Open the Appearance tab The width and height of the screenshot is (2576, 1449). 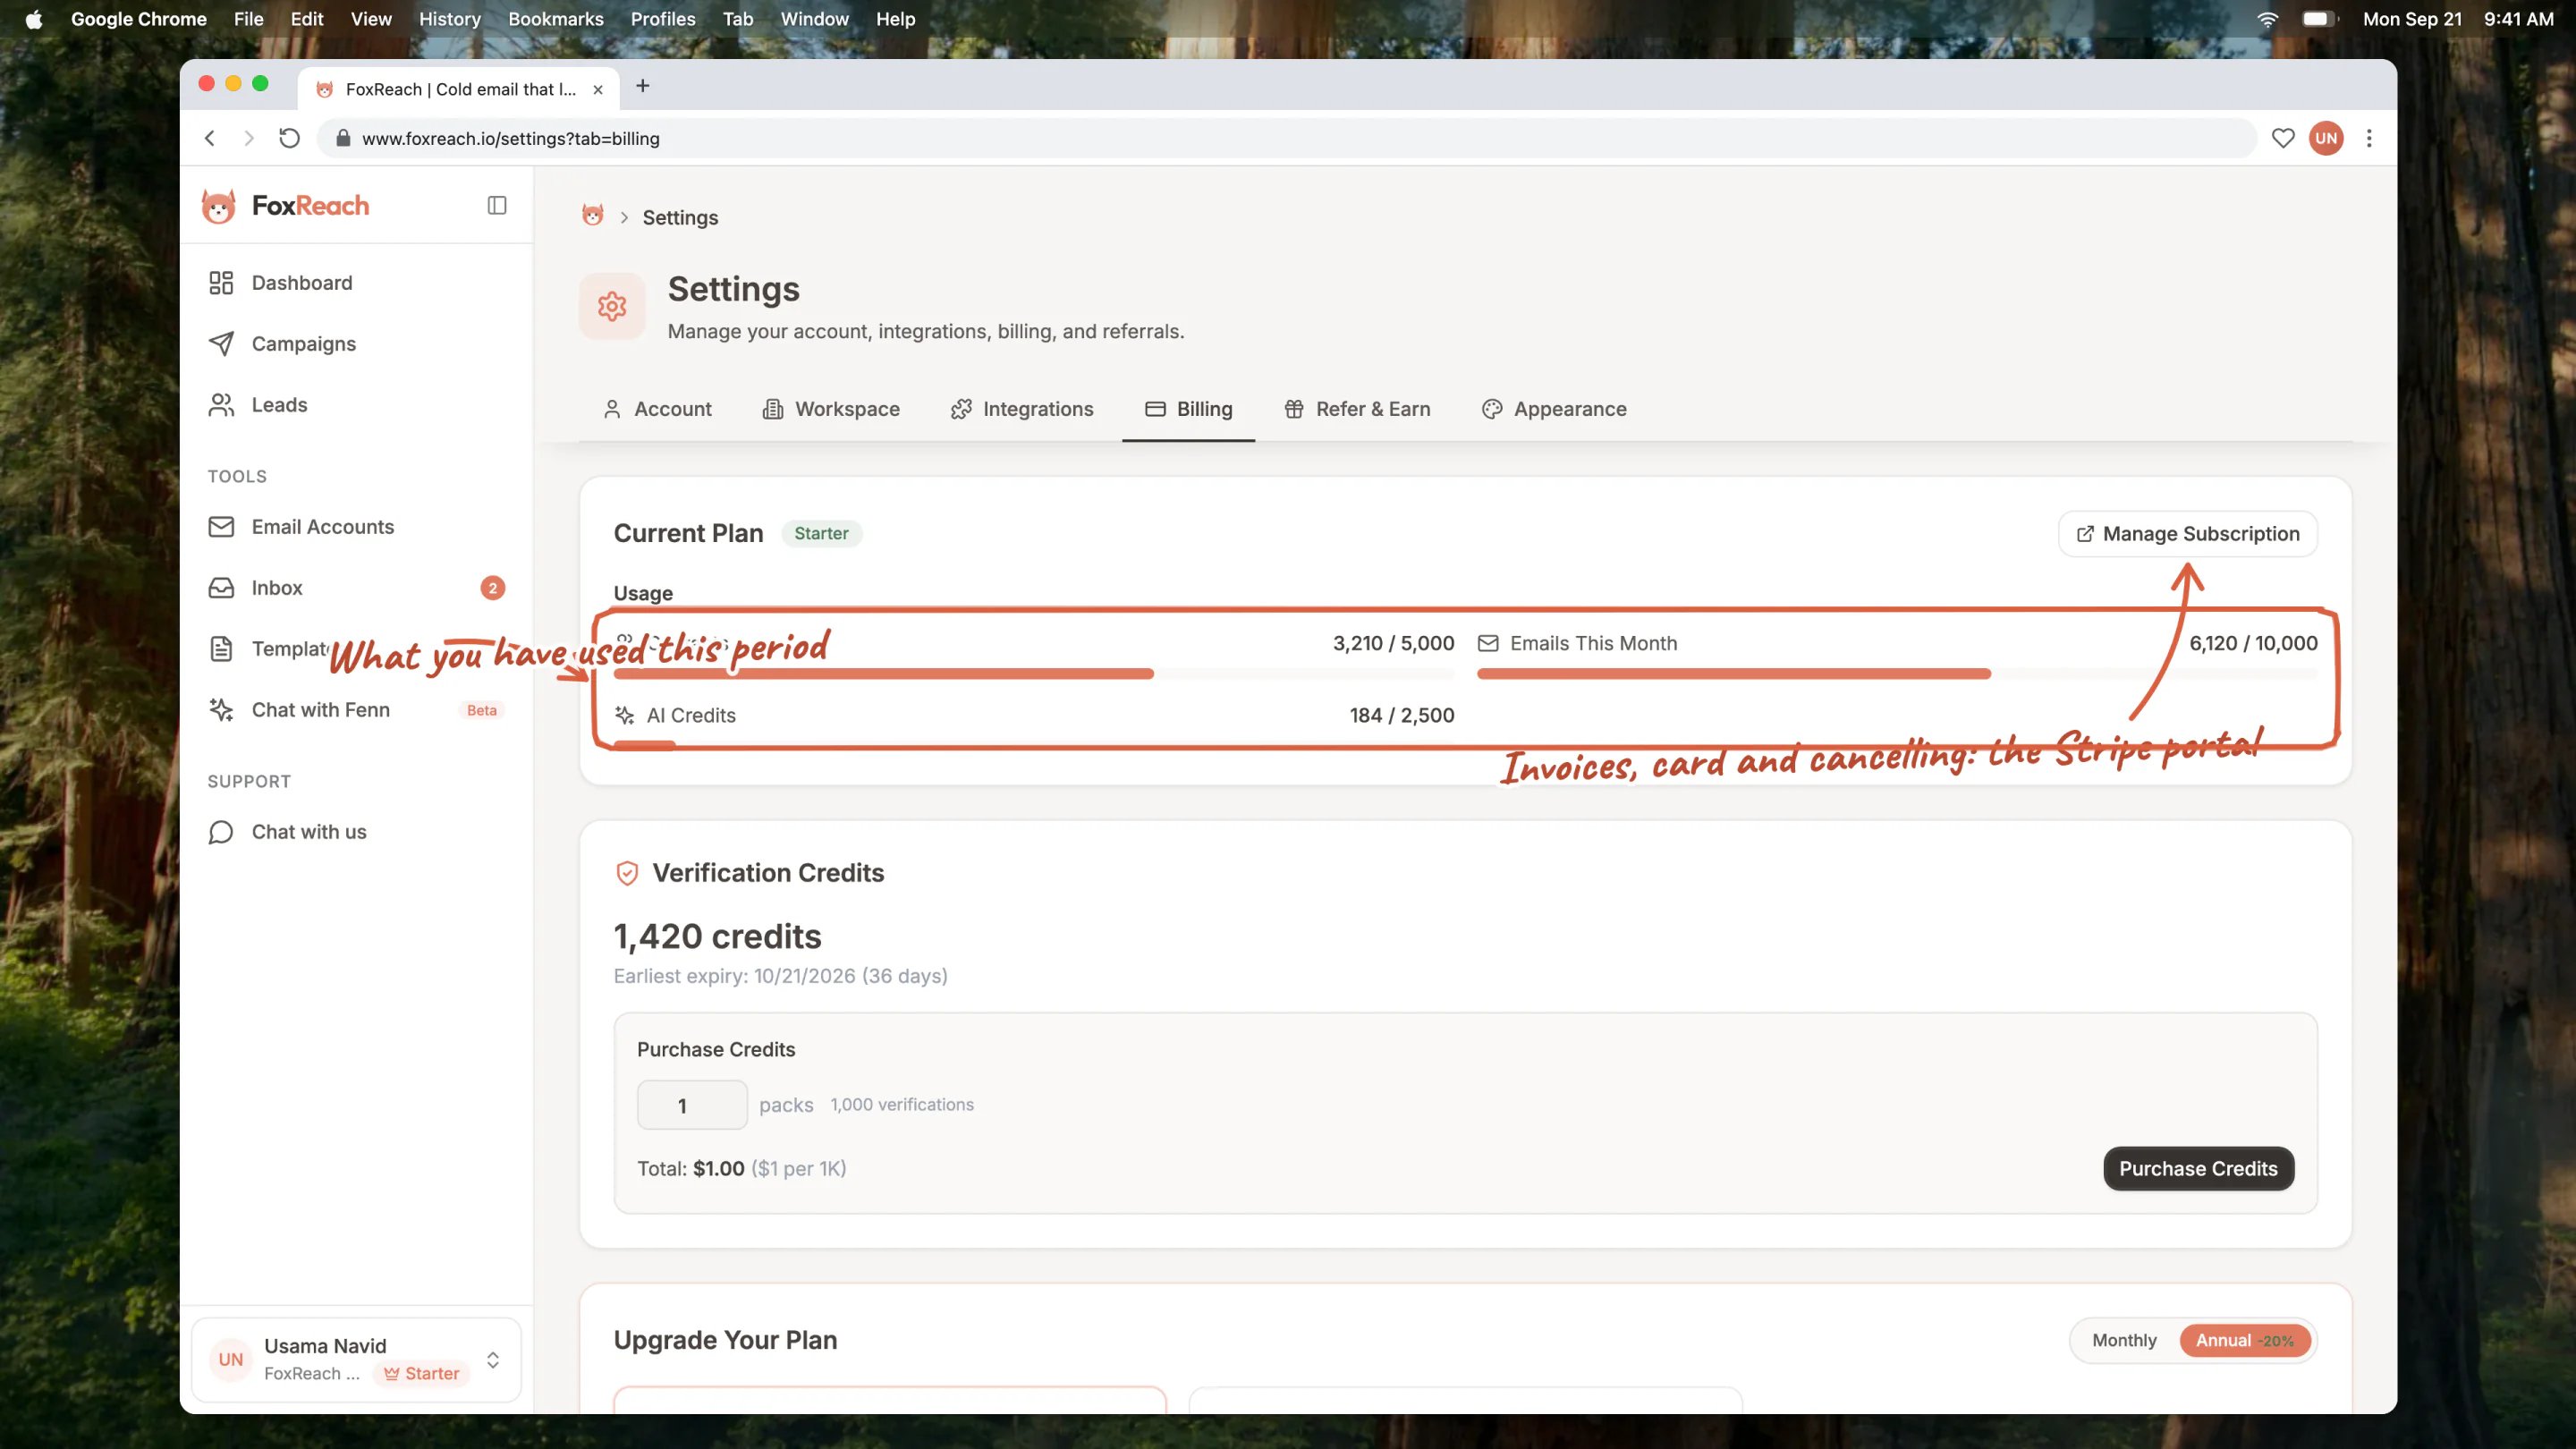point(1554,409)
